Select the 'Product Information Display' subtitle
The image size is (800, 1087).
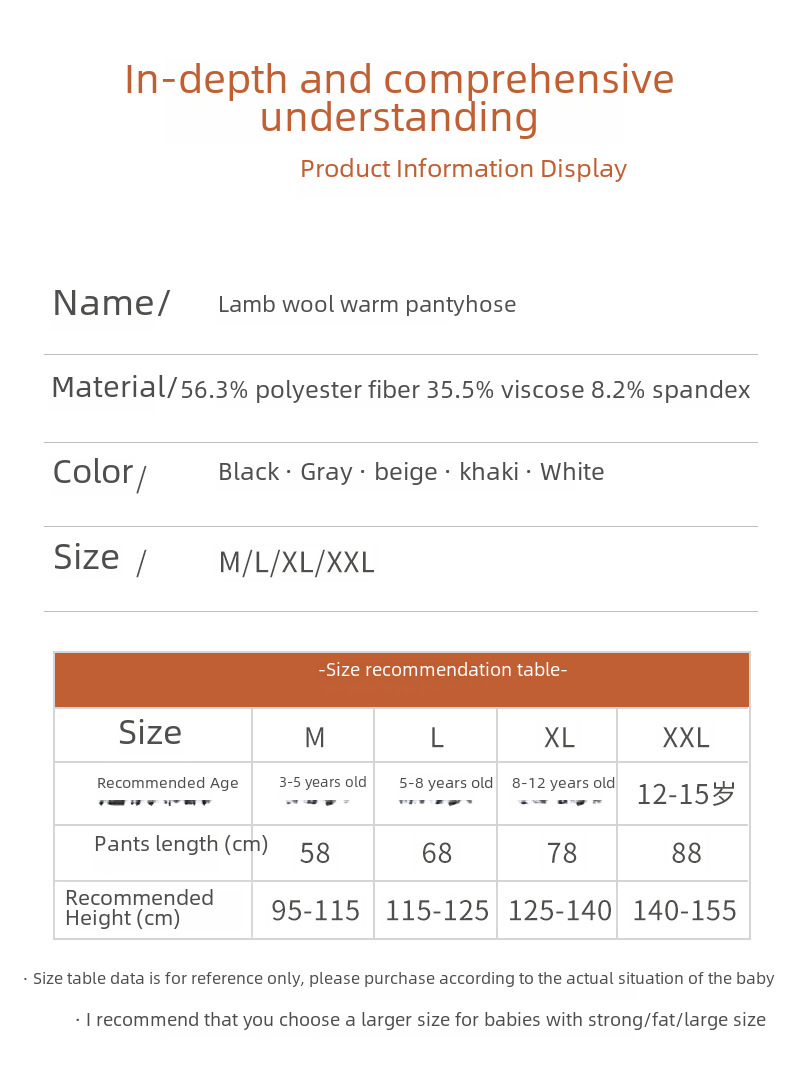463,168
